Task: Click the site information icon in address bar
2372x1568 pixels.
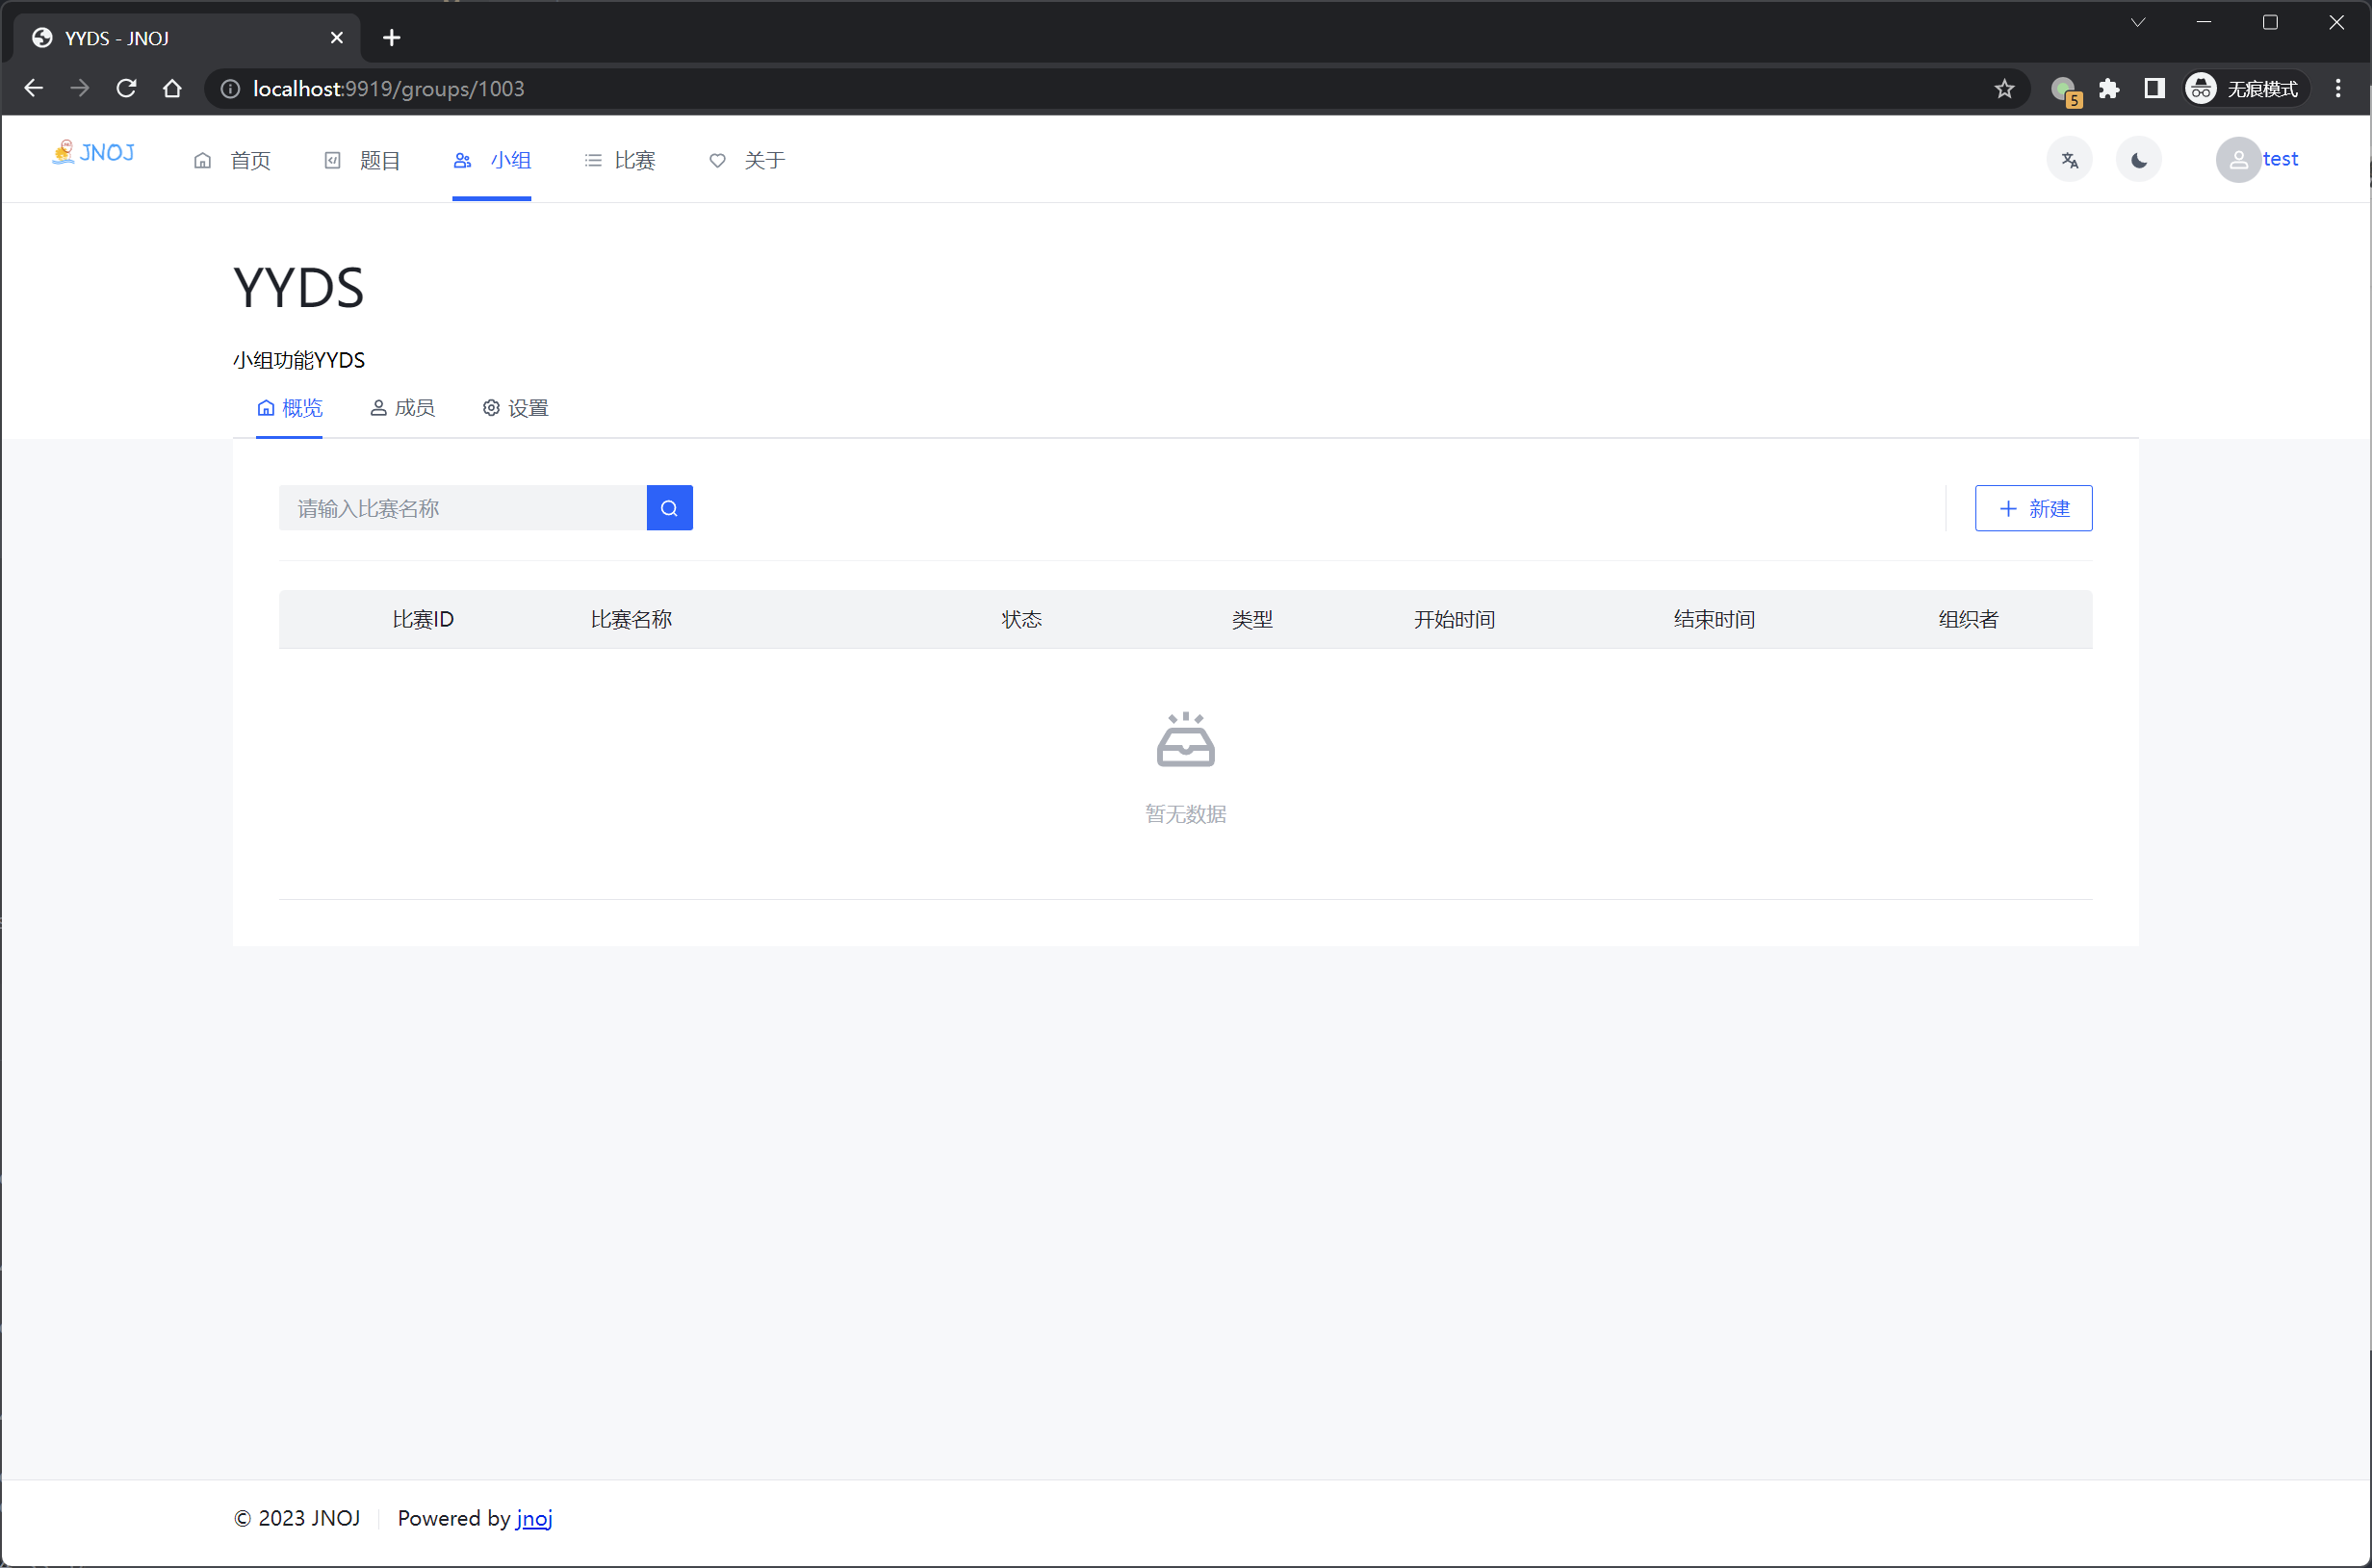Action: [230, 89]
